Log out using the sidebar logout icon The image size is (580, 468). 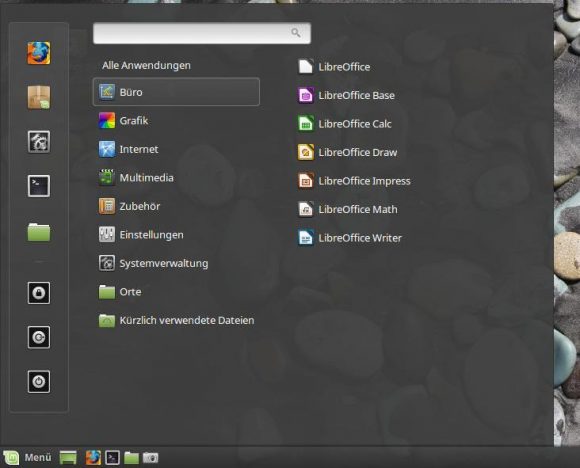coord(39,337)
